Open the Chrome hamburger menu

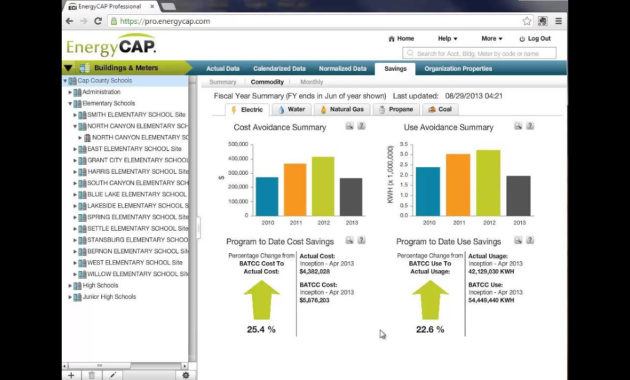[558, 21]
